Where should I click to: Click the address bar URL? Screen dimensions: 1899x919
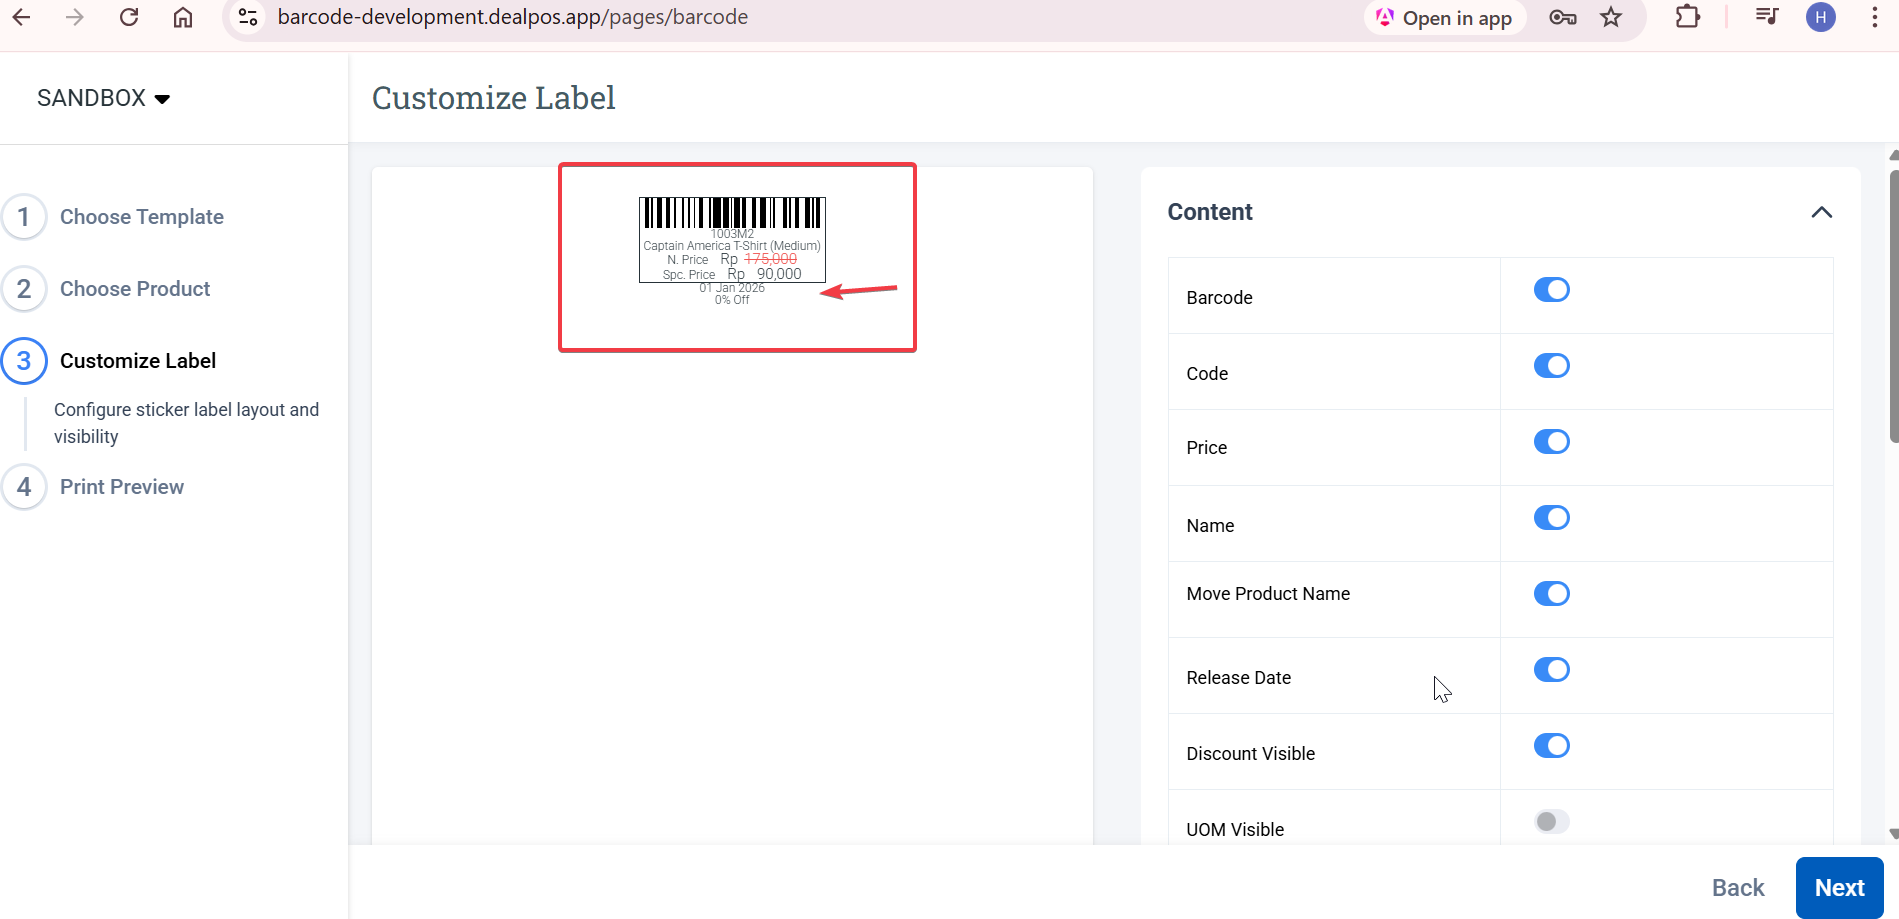tap(513, 17)
